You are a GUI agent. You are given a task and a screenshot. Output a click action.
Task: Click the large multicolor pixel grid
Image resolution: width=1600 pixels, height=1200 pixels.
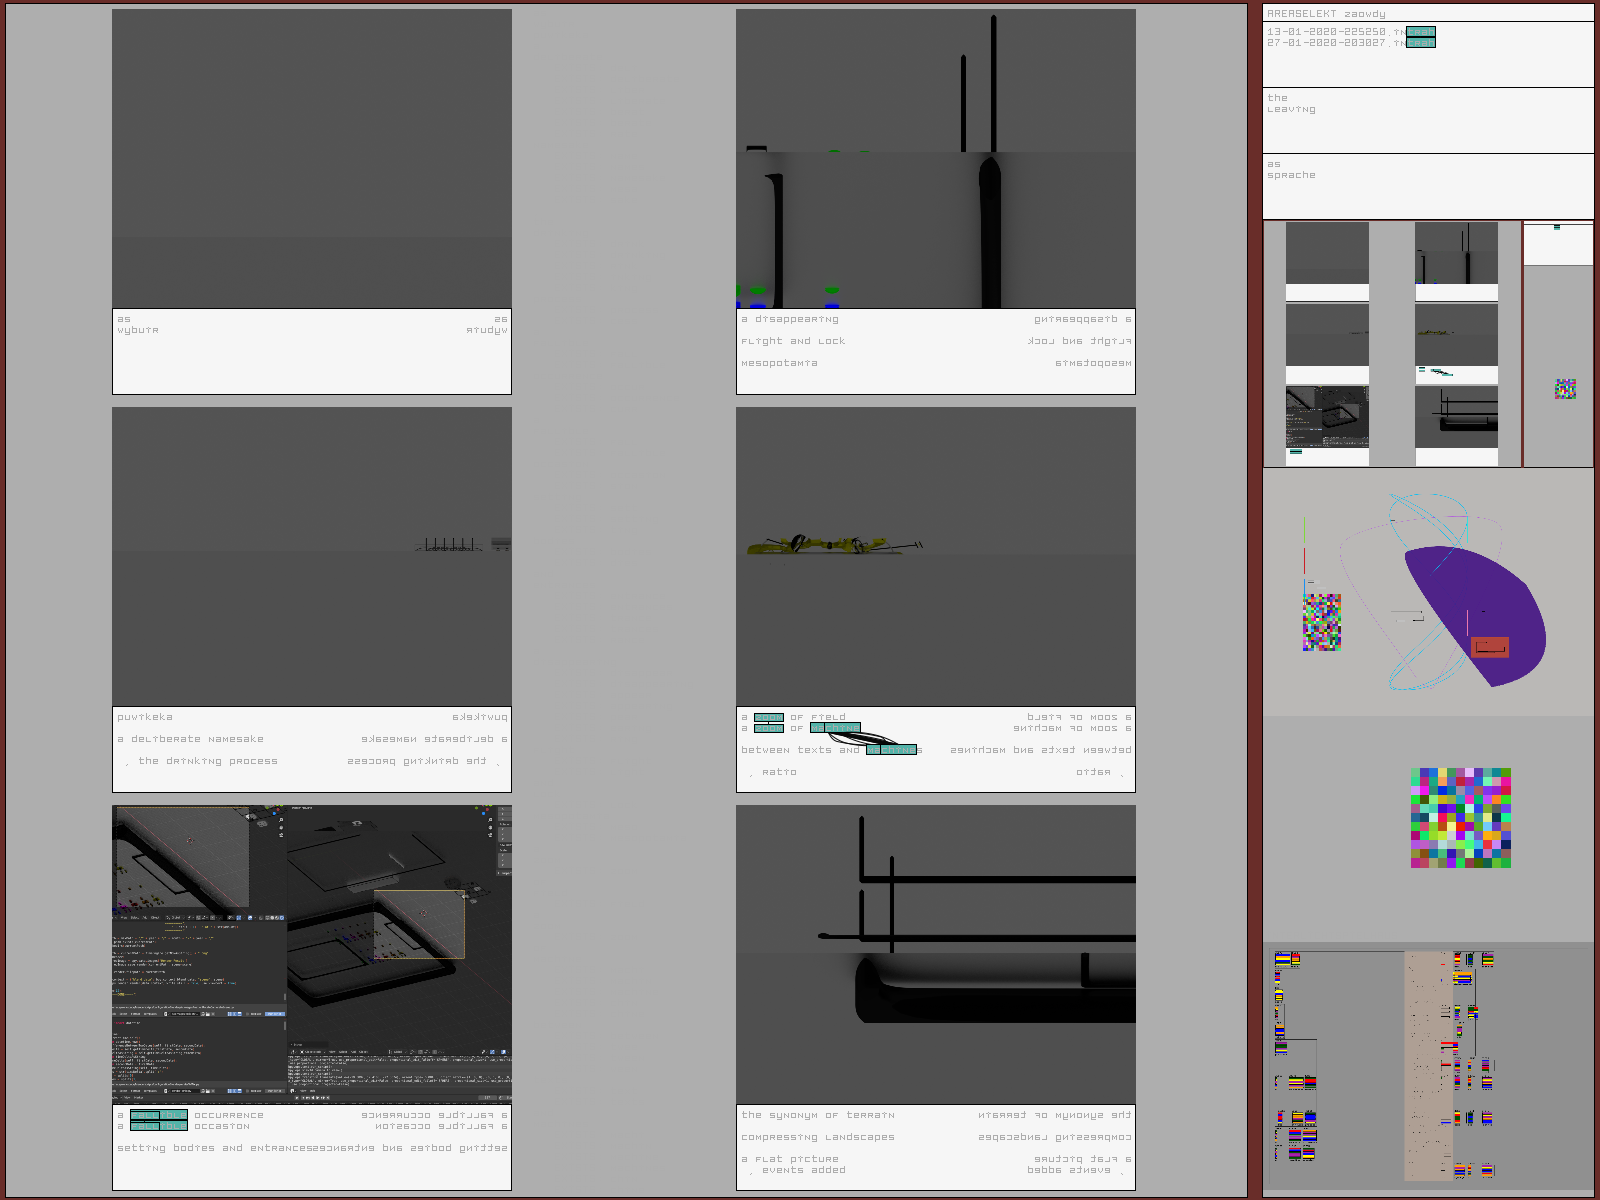(x=1460, y=818)
